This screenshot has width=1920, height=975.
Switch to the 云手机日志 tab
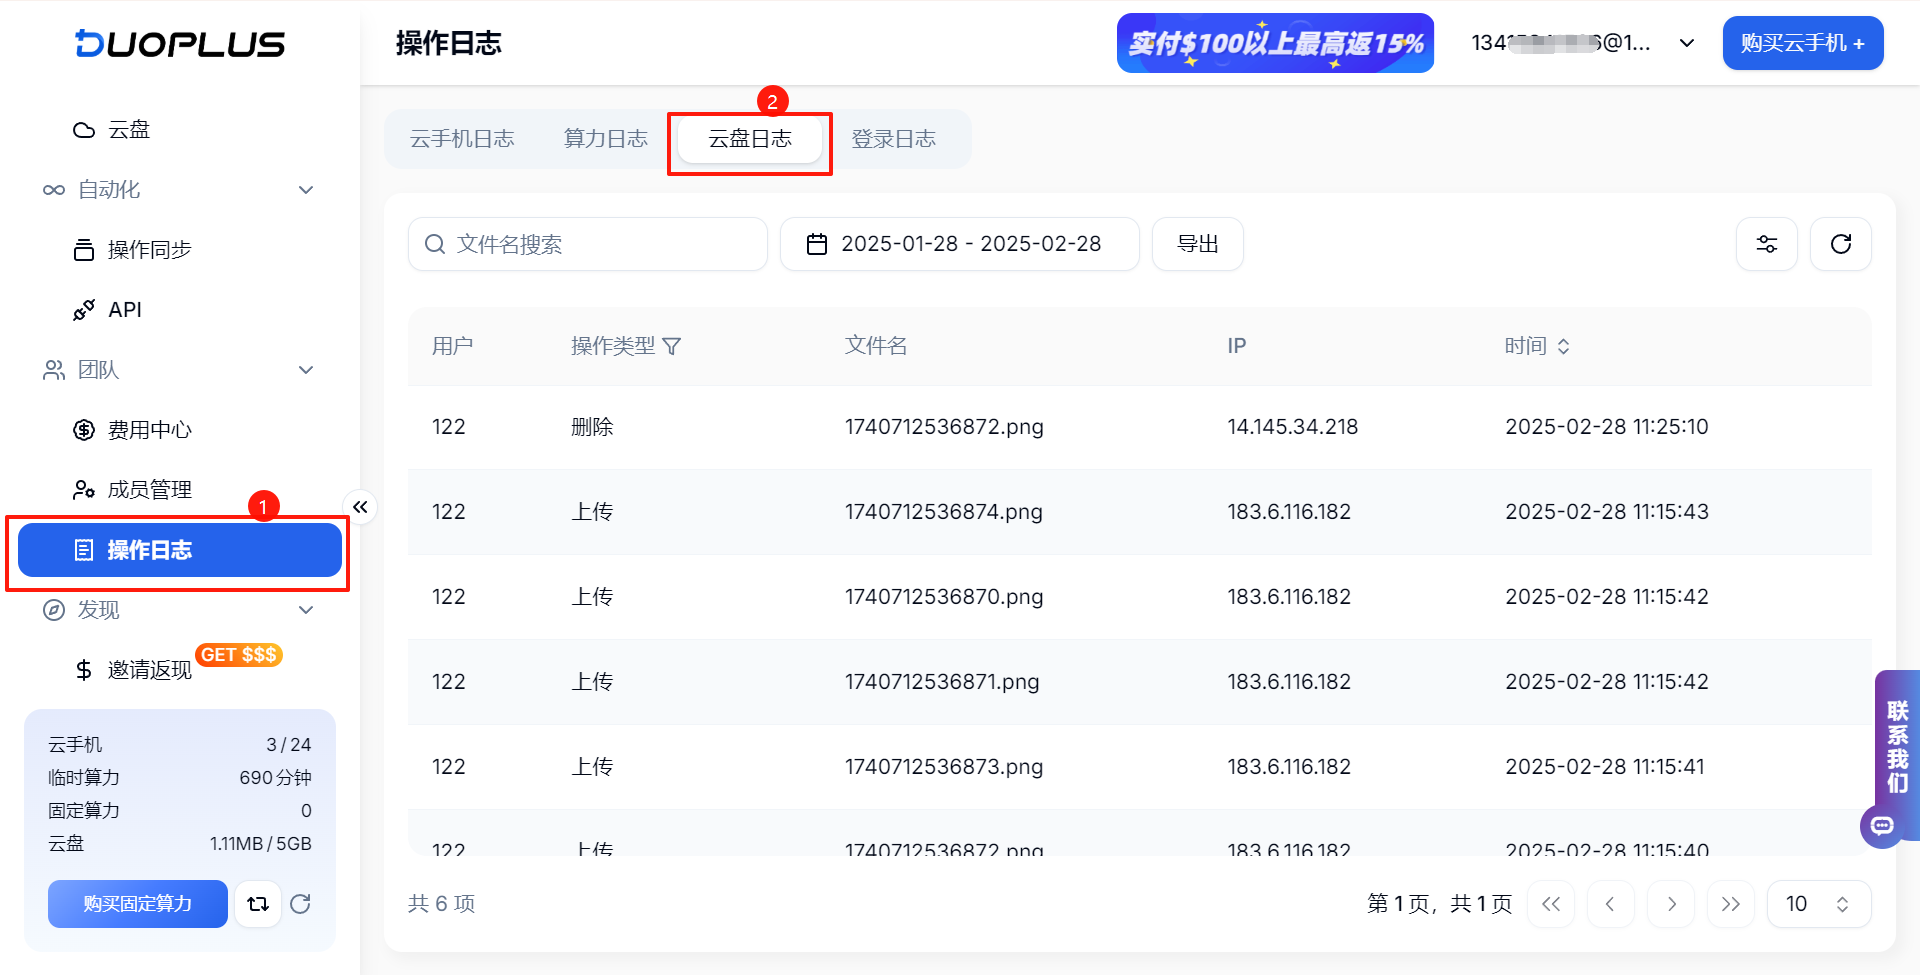[462, 139]
